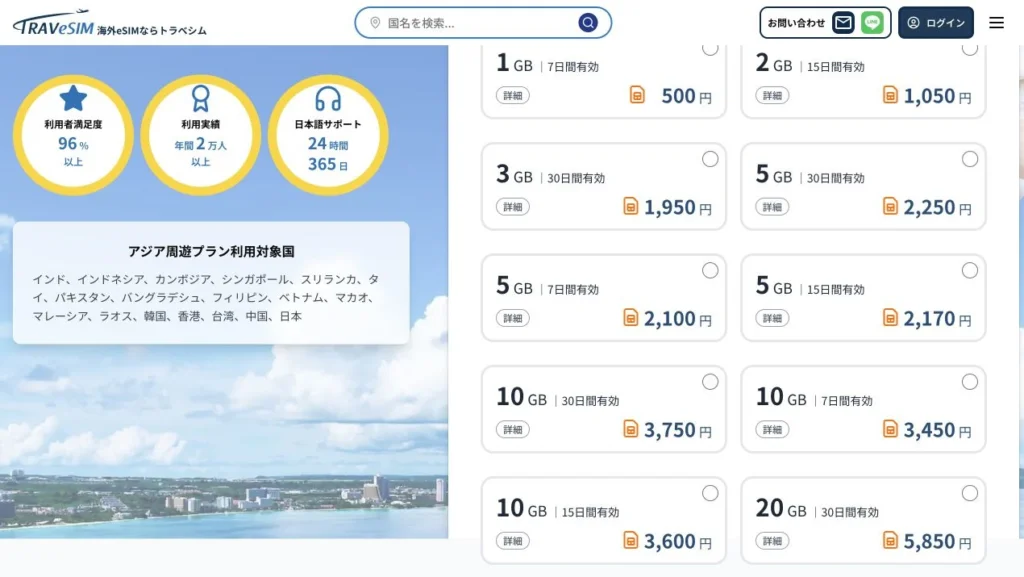Click the SIM icon beside 5,850円

point(890,541)
